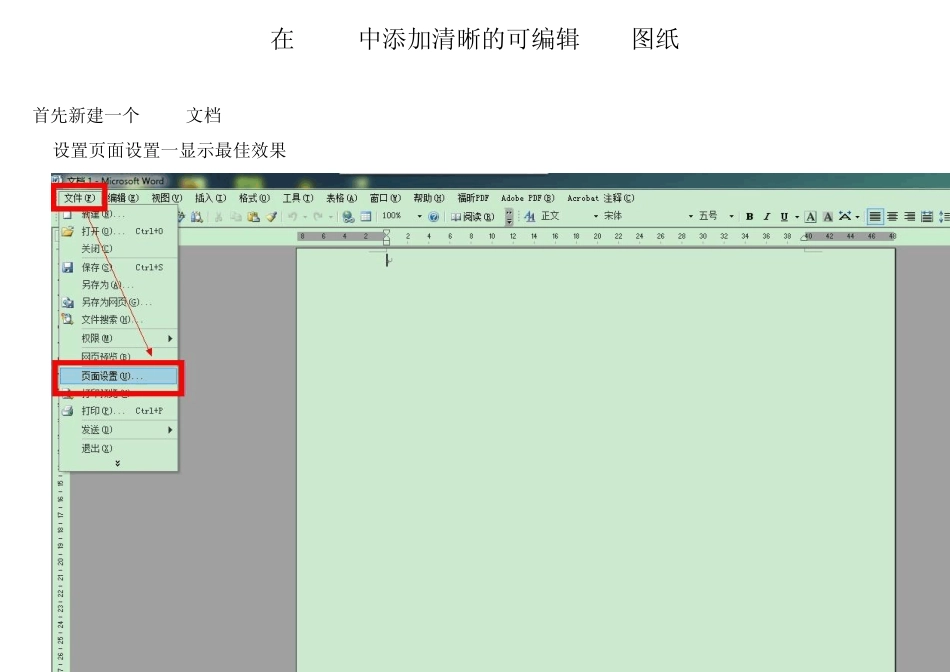Choose 网页预览 (Web Page Preview) entry
Viewport: 950px width, 672px height.
pos(119,356)
